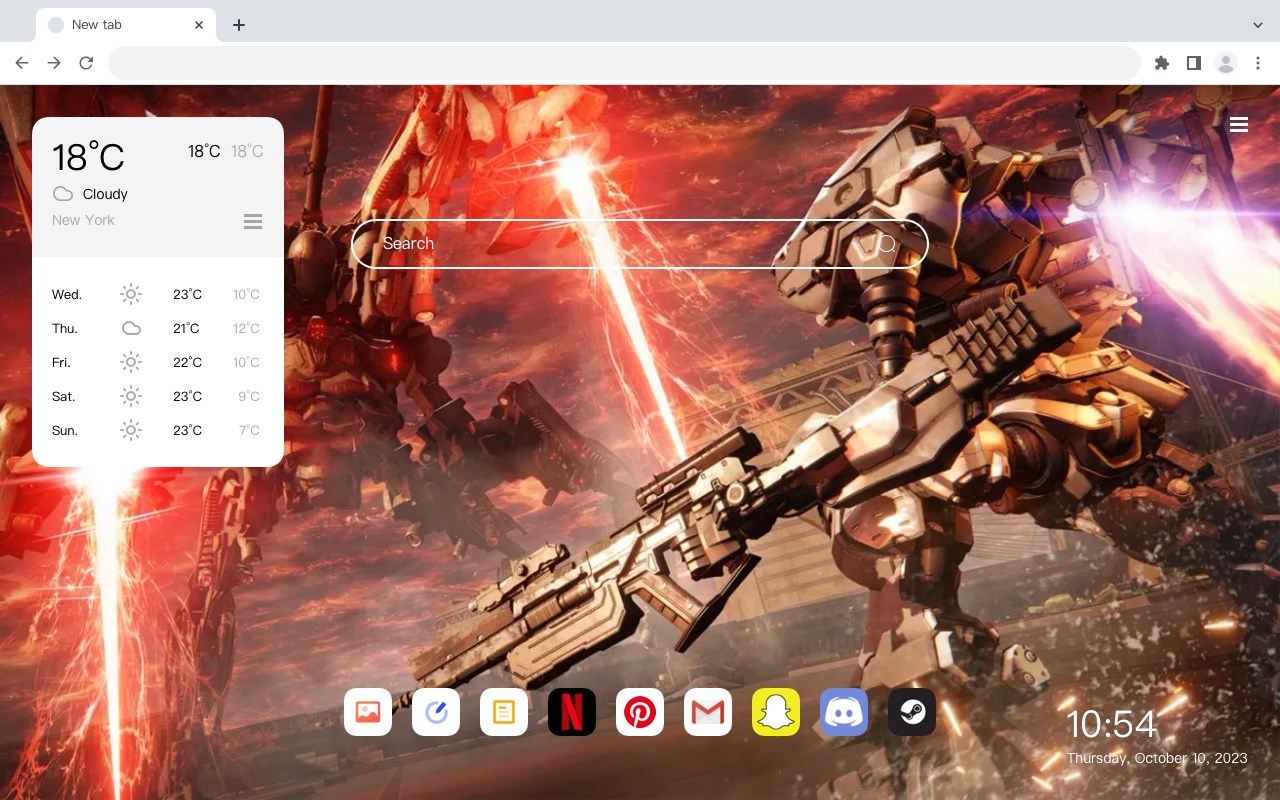Open the weather widget menu icon
This screenshot has height=800, width=1280.
click(x=253, y=221)
